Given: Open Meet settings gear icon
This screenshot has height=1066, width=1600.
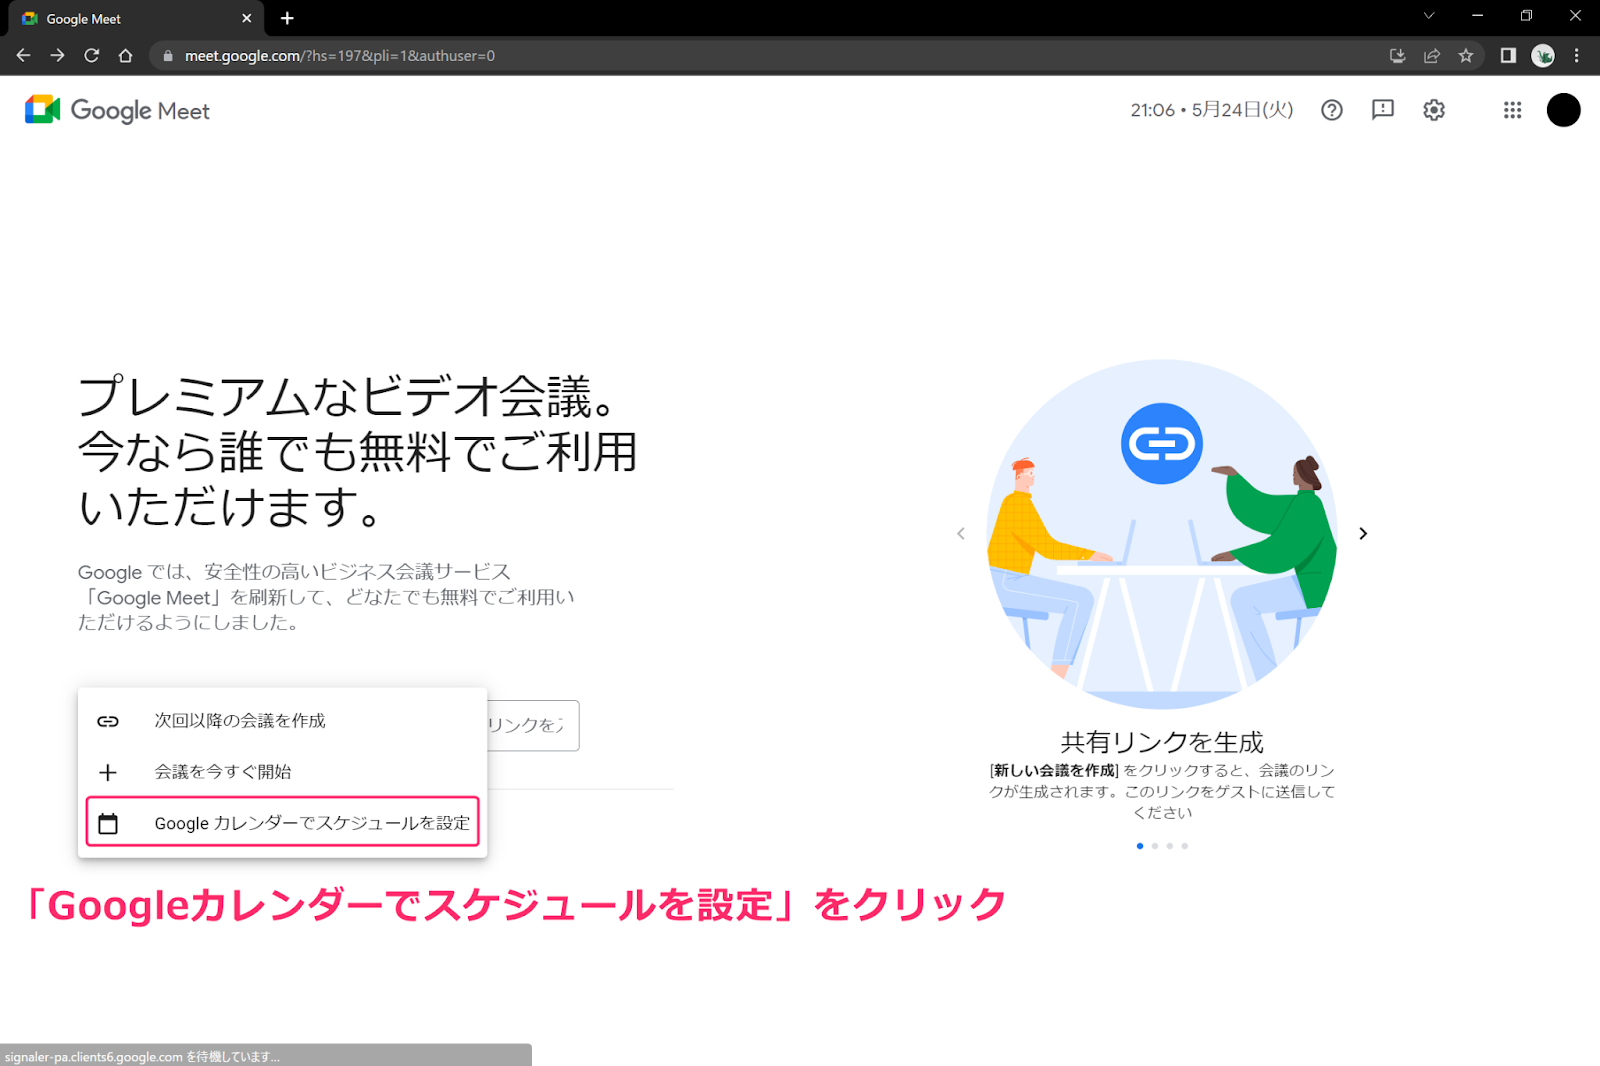Looking at the screenshot, I should point(1434,110).
